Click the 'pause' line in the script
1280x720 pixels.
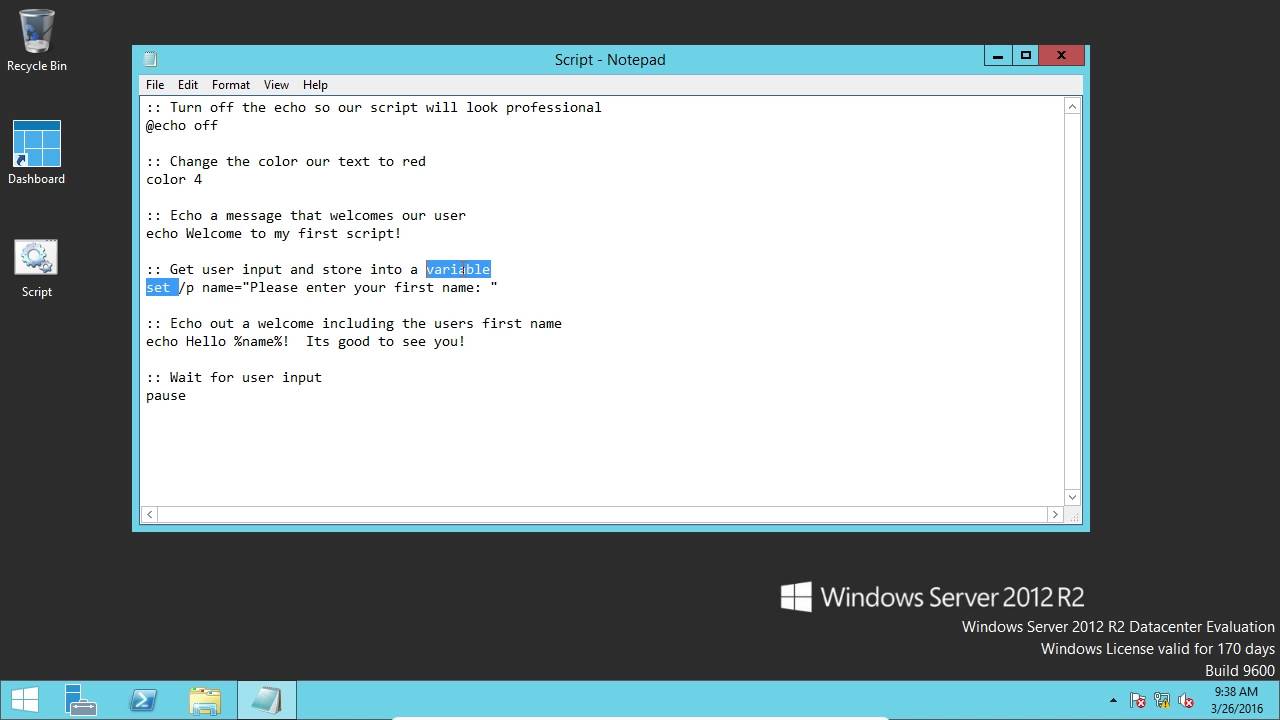click(166, 395)
